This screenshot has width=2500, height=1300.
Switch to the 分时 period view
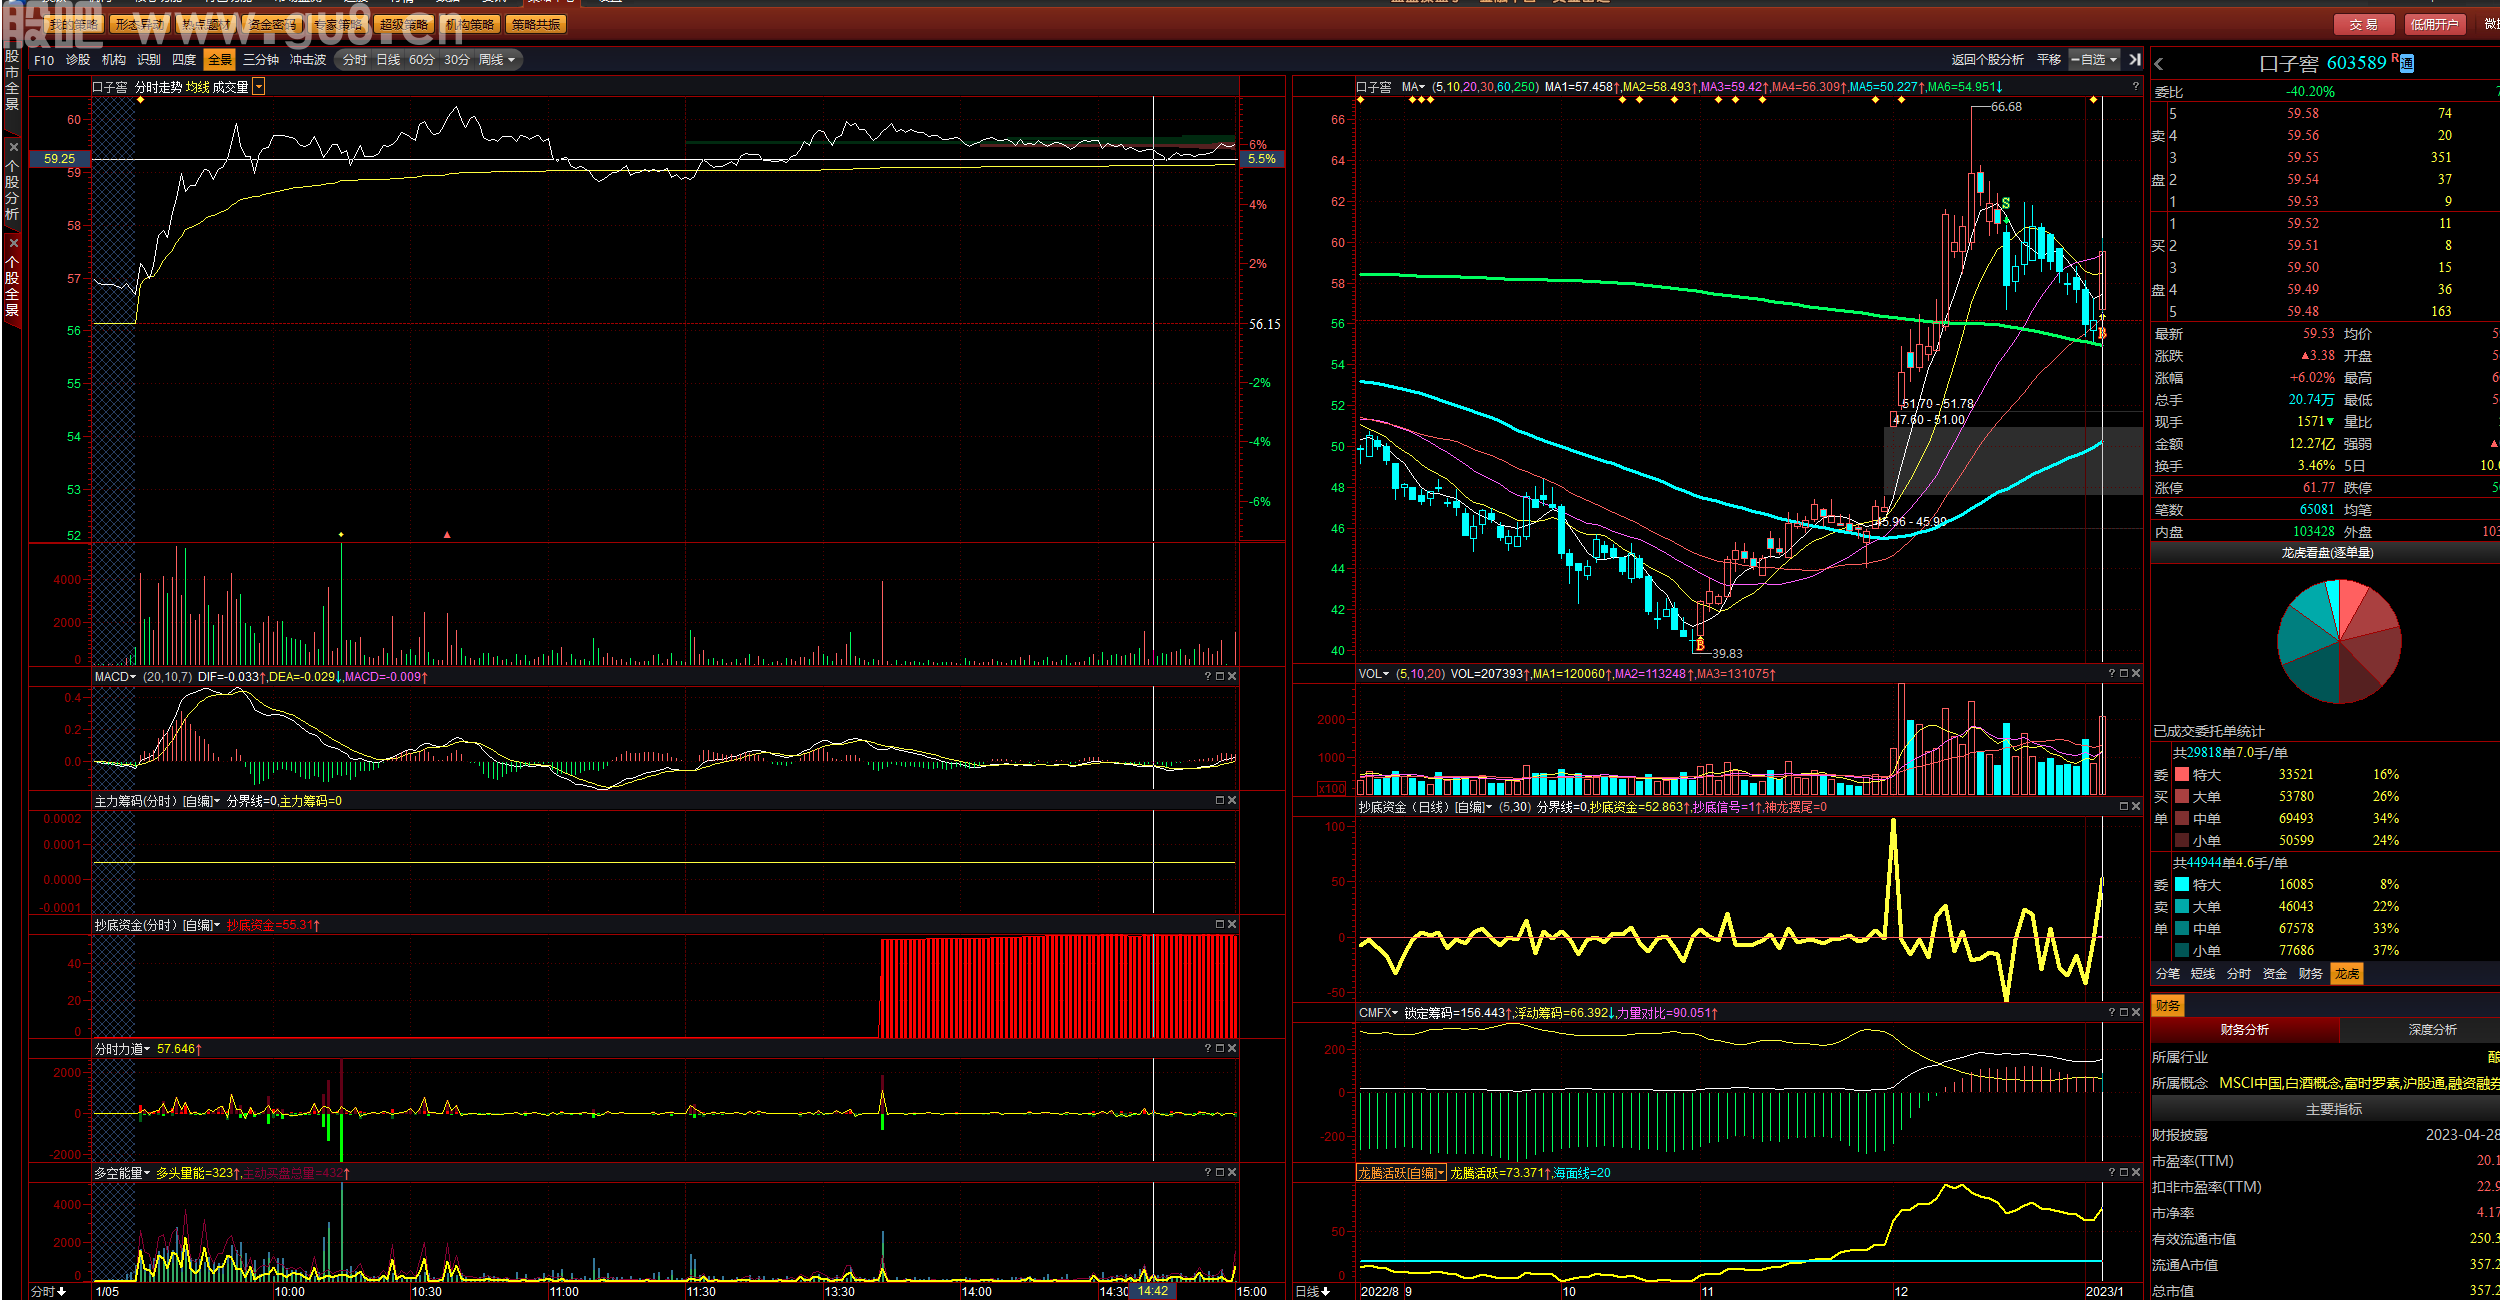[355, 60]
